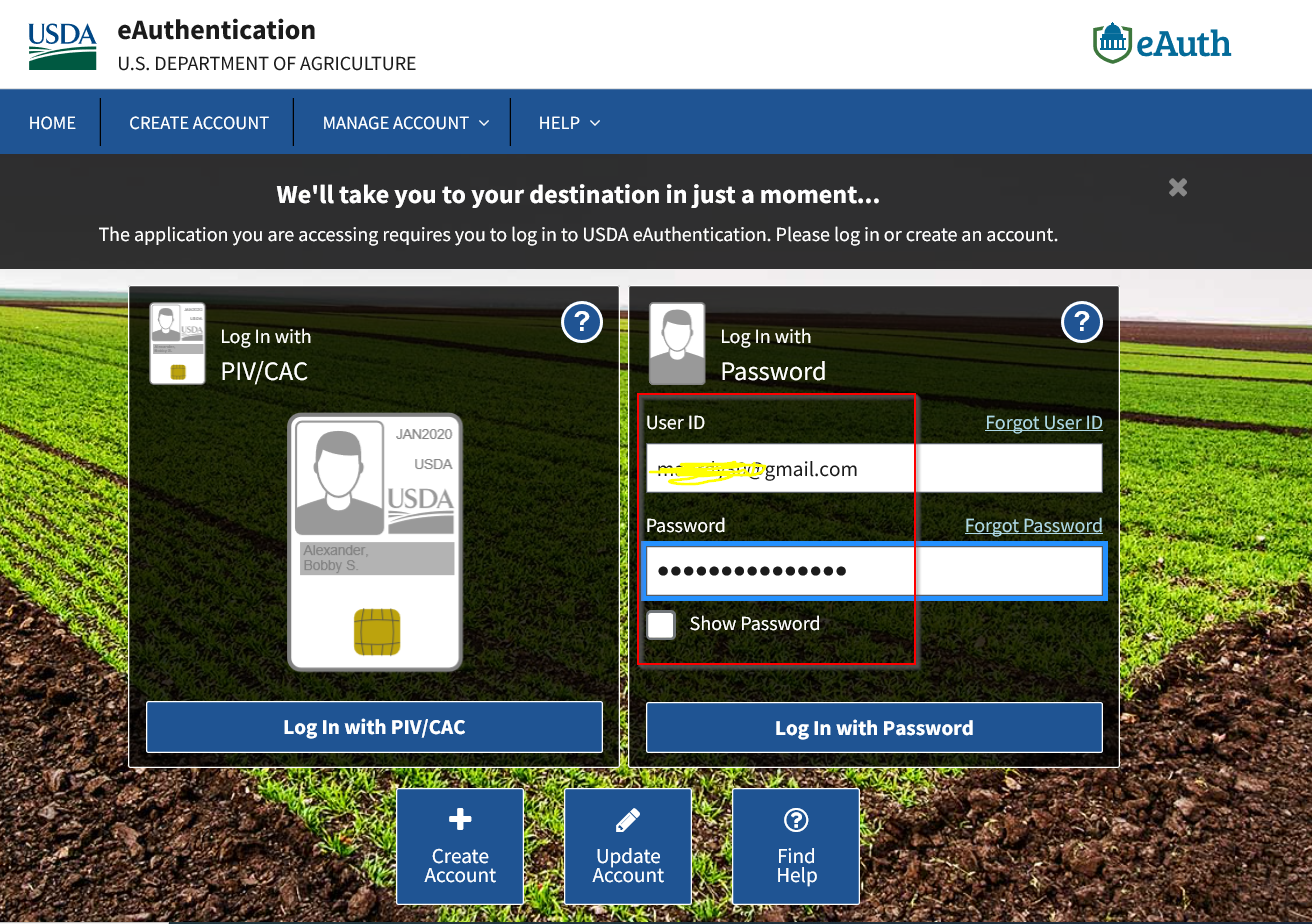1312x924 pixels.
Task: Open help for PIV/CAC login
Action: (x=582, y=322)
